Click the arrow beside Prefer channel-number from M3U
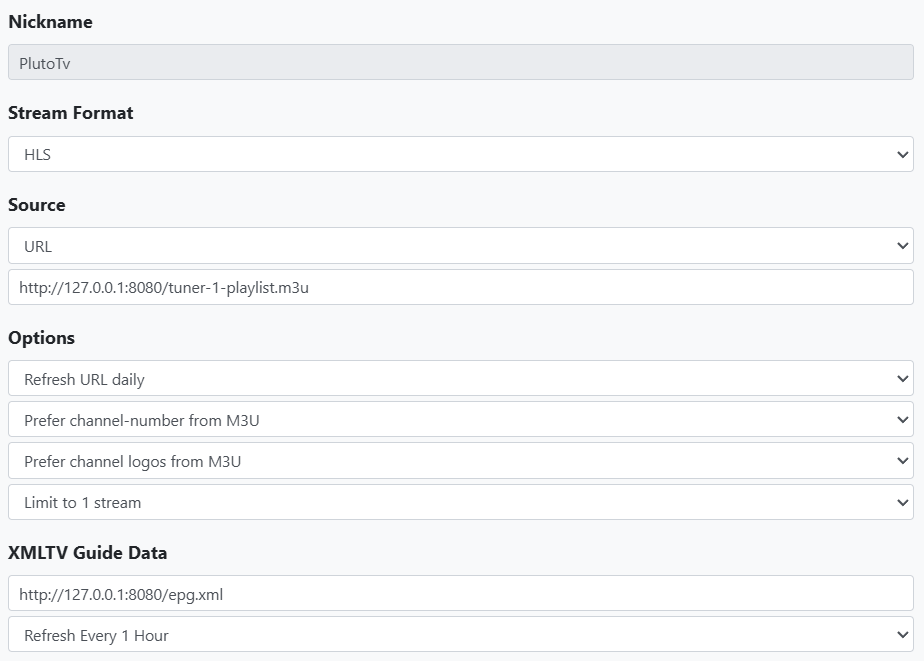Viewport: 924px width, 661px height. pos(903,420)
